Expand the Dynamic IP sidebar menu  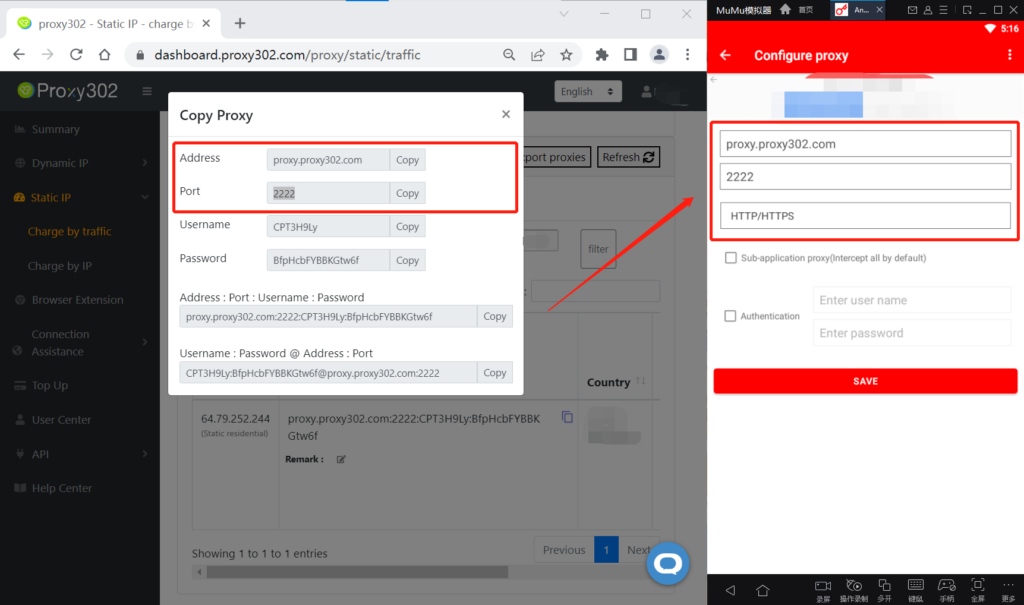pos(81,163)
